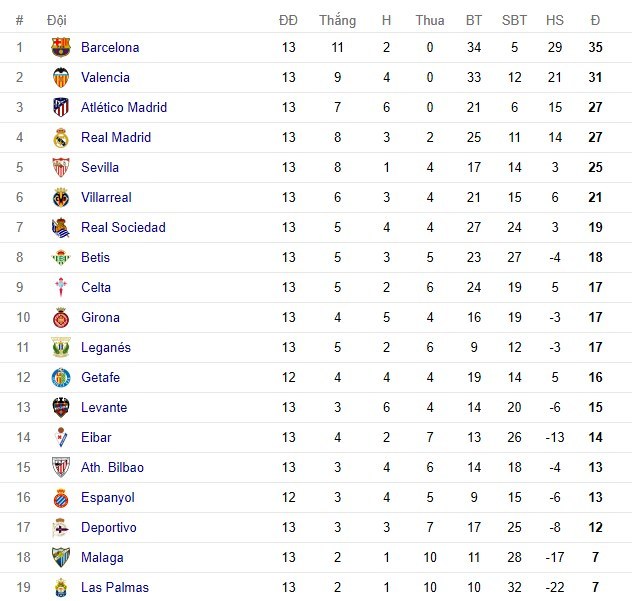Click the Girona club crest icon

(x=60, y=317)
